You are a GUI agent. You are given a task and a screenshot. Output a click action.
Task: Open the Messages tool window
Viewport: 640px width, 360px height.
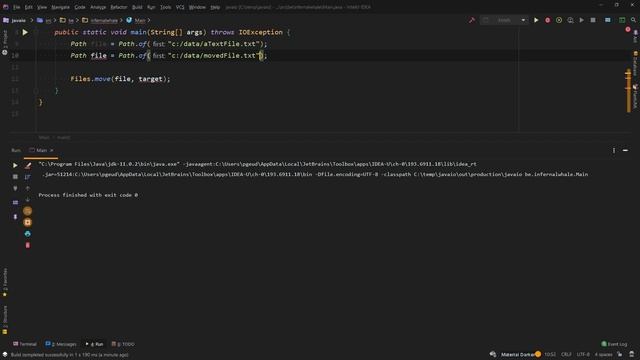tap(61, 344)
